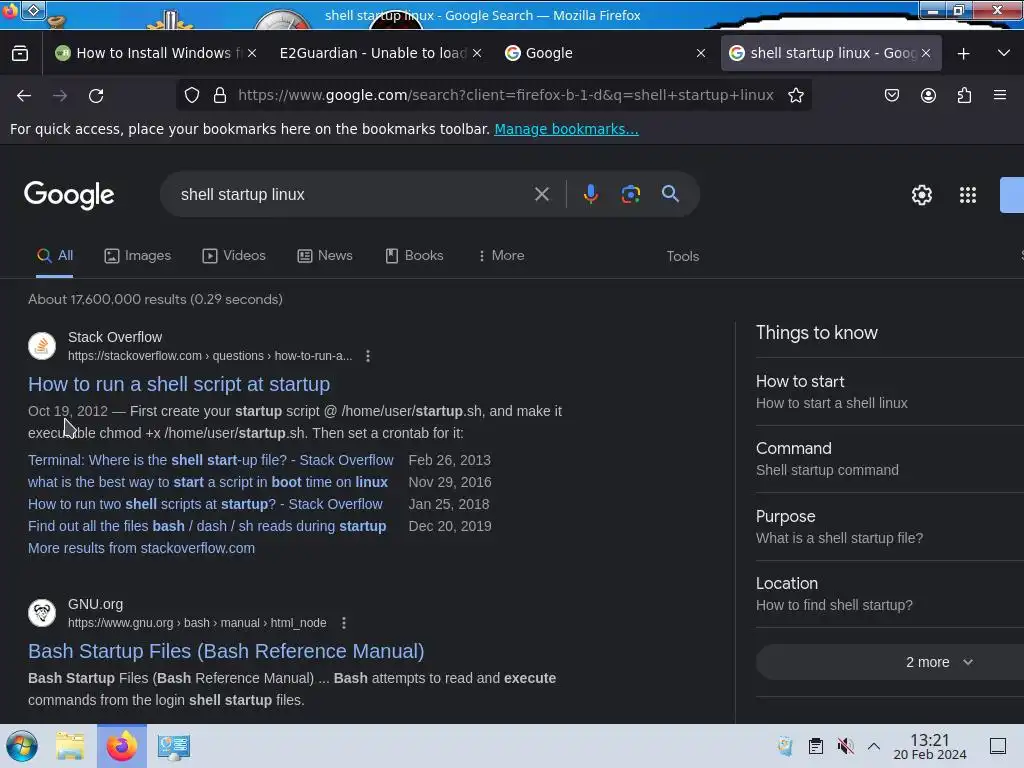Open the clock showing 13:21

(x=930, y=746)
